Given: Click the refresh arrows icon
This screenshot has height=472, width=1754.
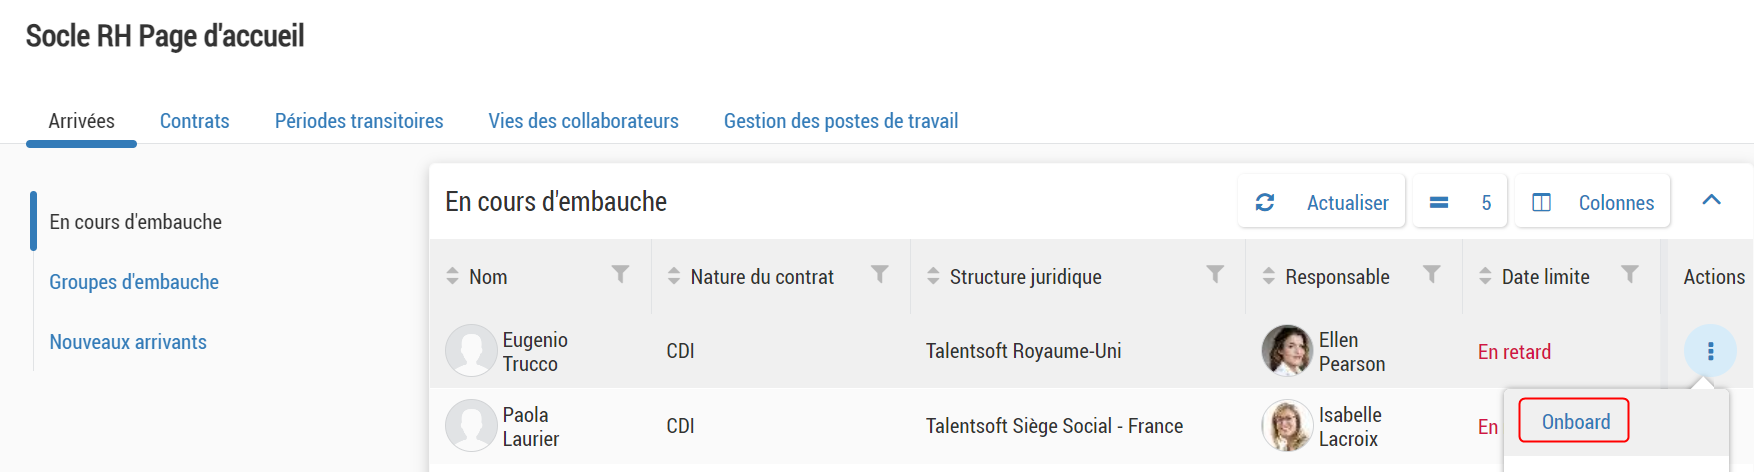Looking at the screenshot, I should (1265, 202).
